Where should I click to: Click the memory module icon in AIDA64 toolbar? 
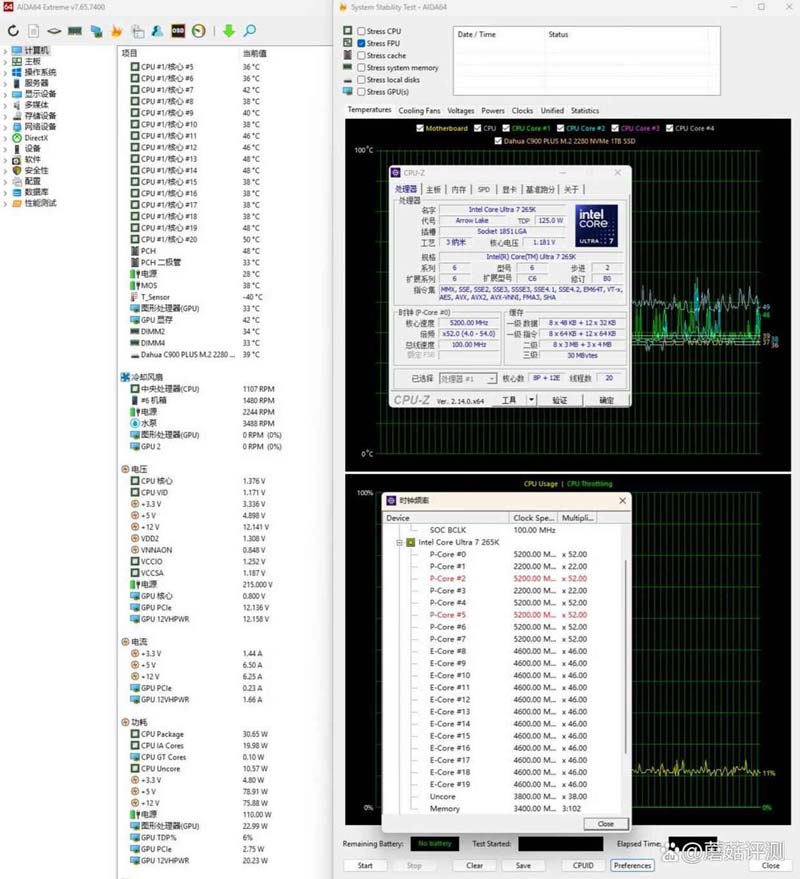[75, 31]
